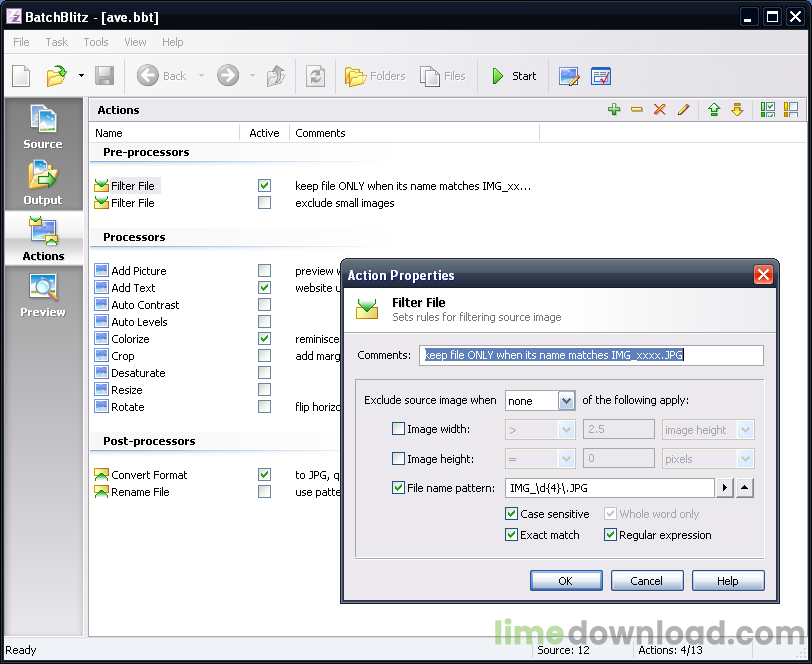
Task: Uncheck the Regular expression option
Action: tap(611, 535)
